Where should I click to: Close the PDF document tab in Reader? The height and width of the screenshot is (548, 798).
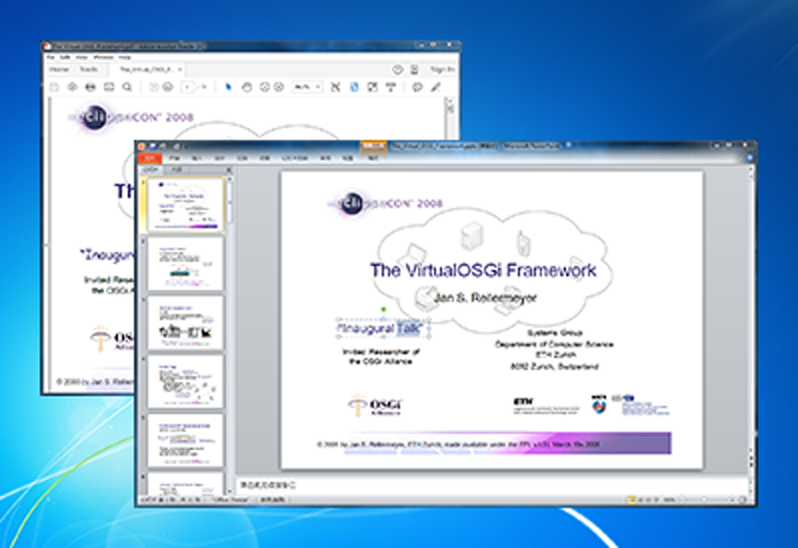(180, 69)
